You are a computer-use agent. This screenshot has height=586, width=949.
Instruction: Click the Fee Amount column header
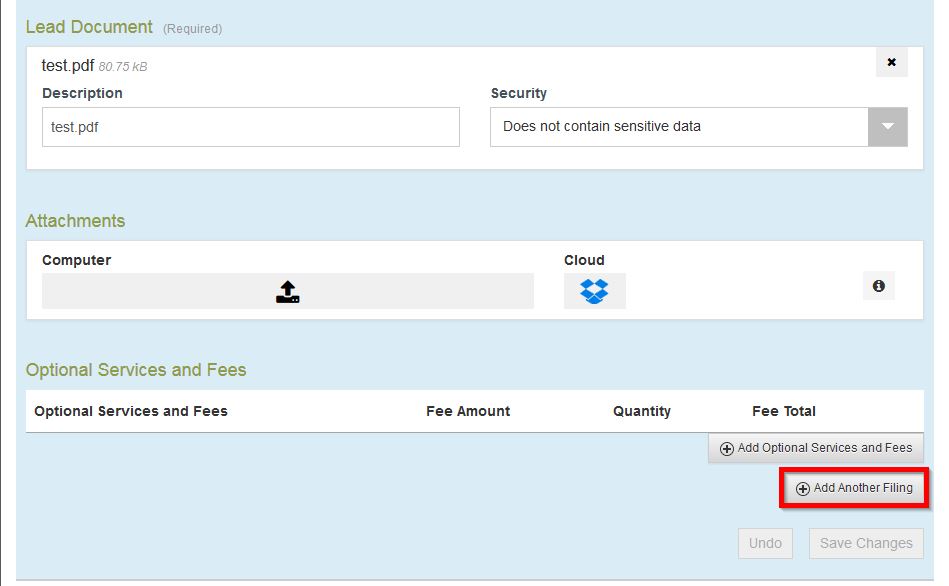tap(468, 411)
